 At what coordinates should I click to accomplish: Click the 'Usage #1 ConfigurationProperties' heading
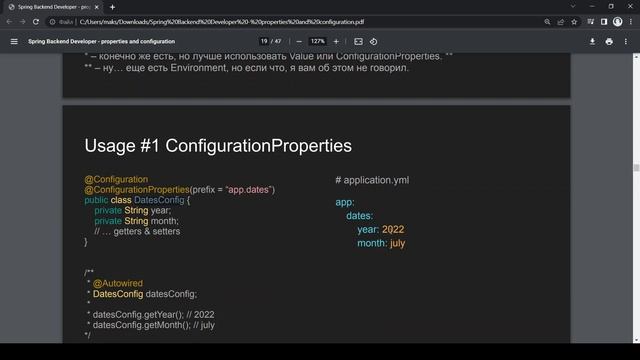click(x=218, y=146)
